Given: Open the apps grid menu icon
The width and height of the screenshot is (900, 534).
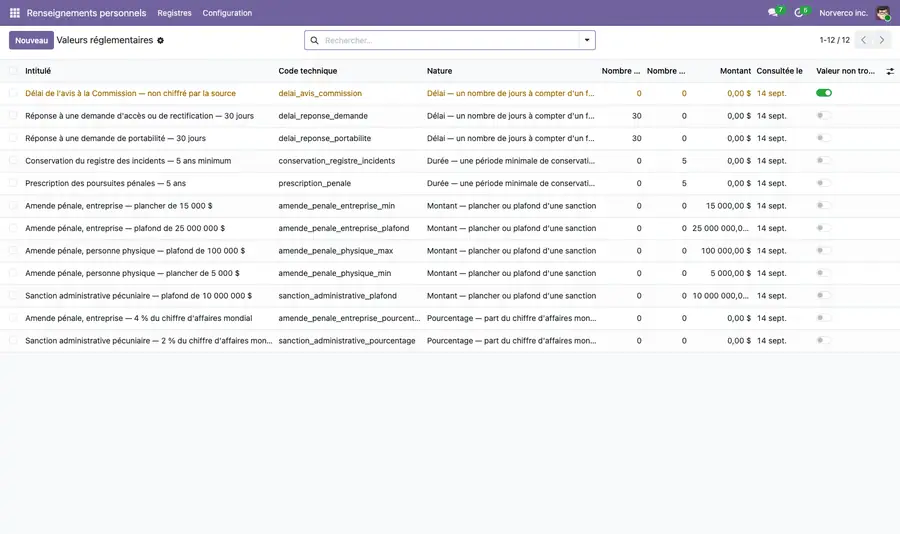Looking at the screenshot, I should (14, 13).
